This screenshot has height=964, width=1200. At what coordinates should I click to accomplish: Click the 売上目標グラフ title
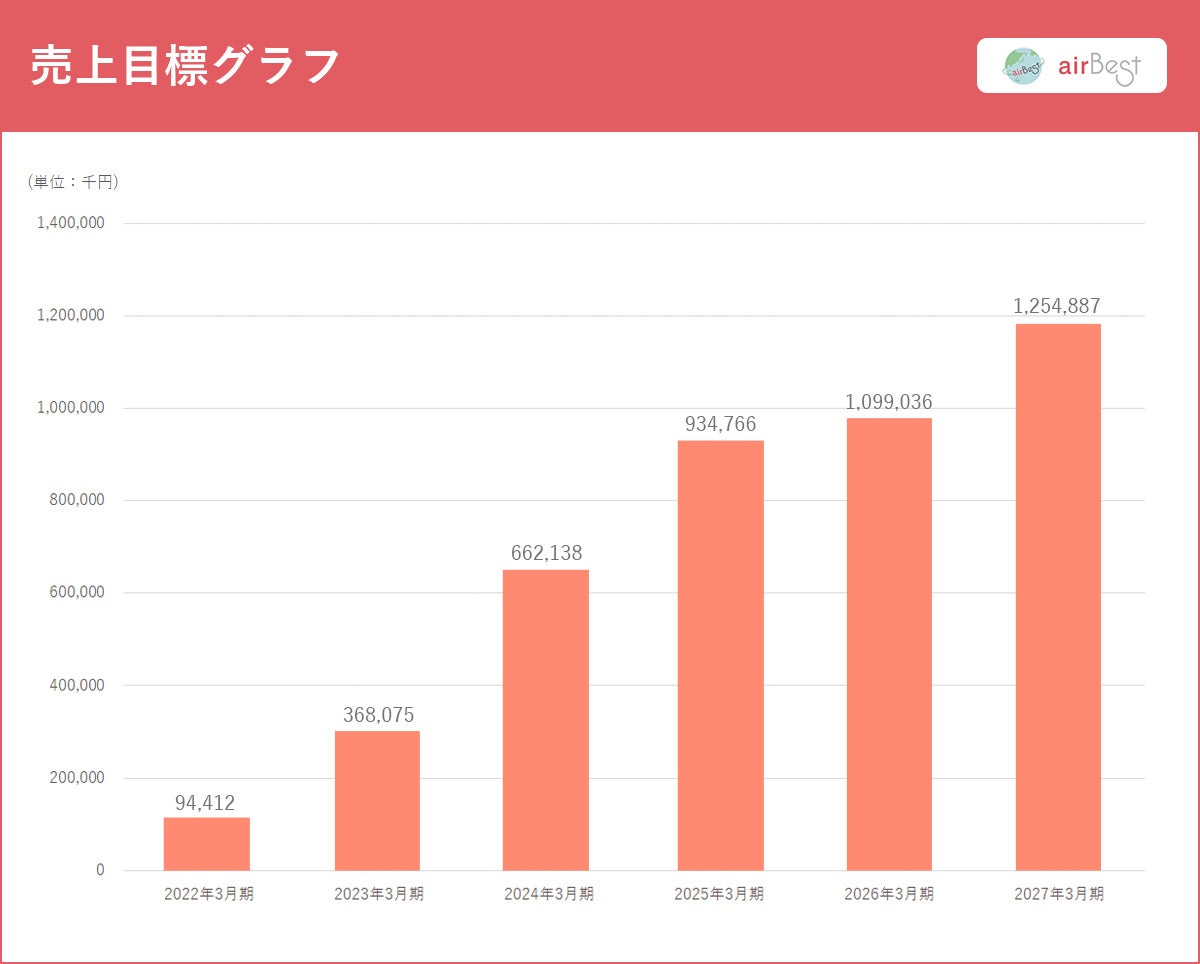coord(185,66)
